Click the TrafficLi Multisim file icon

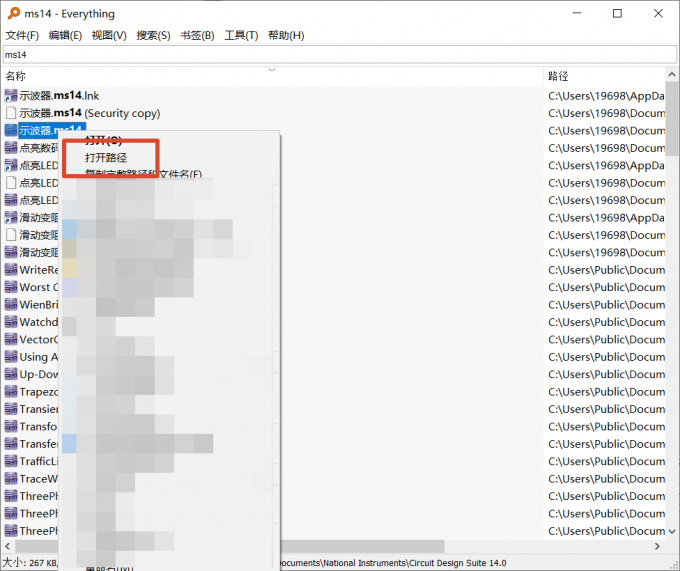pyautogui.click(x=11, y=461)
